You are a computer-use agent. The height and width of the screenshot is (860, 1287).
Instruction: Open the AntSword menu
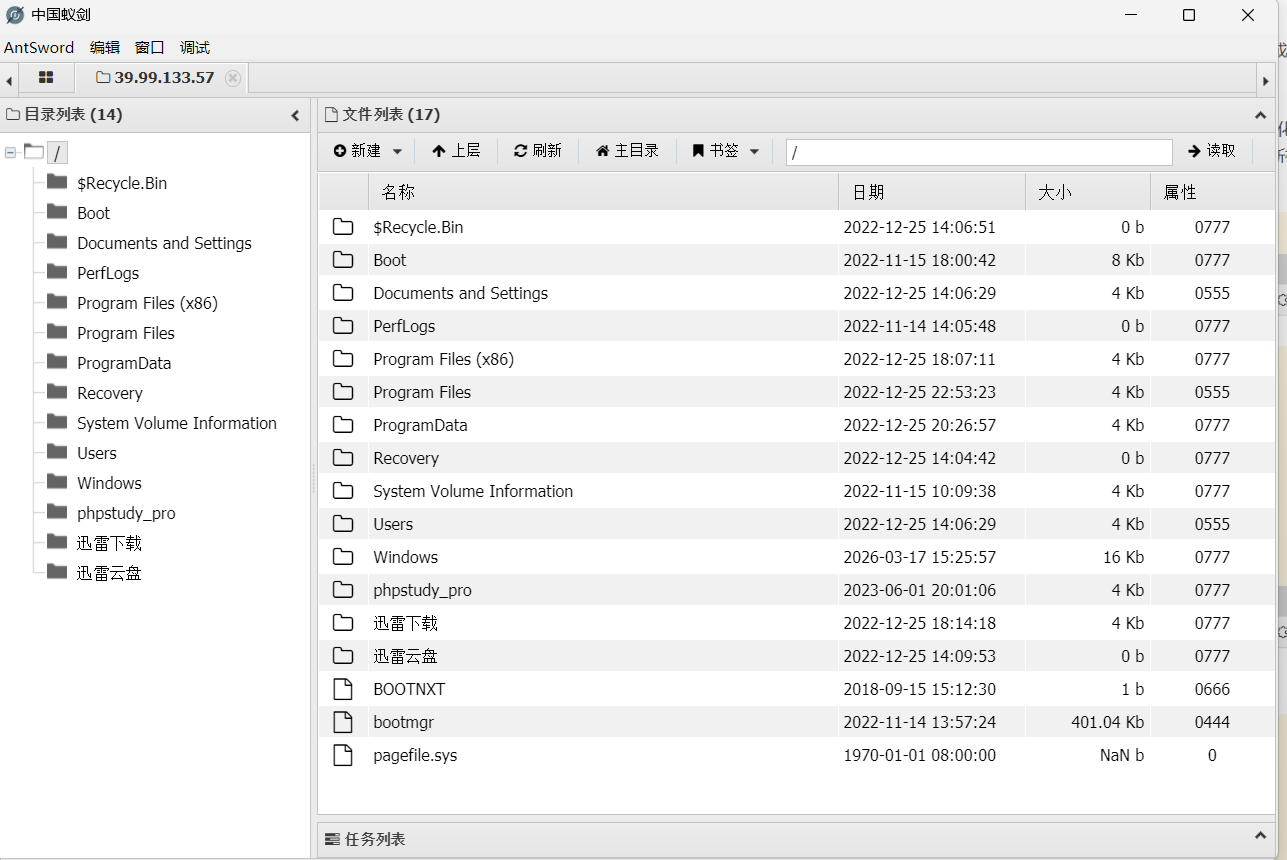[39, 47]
